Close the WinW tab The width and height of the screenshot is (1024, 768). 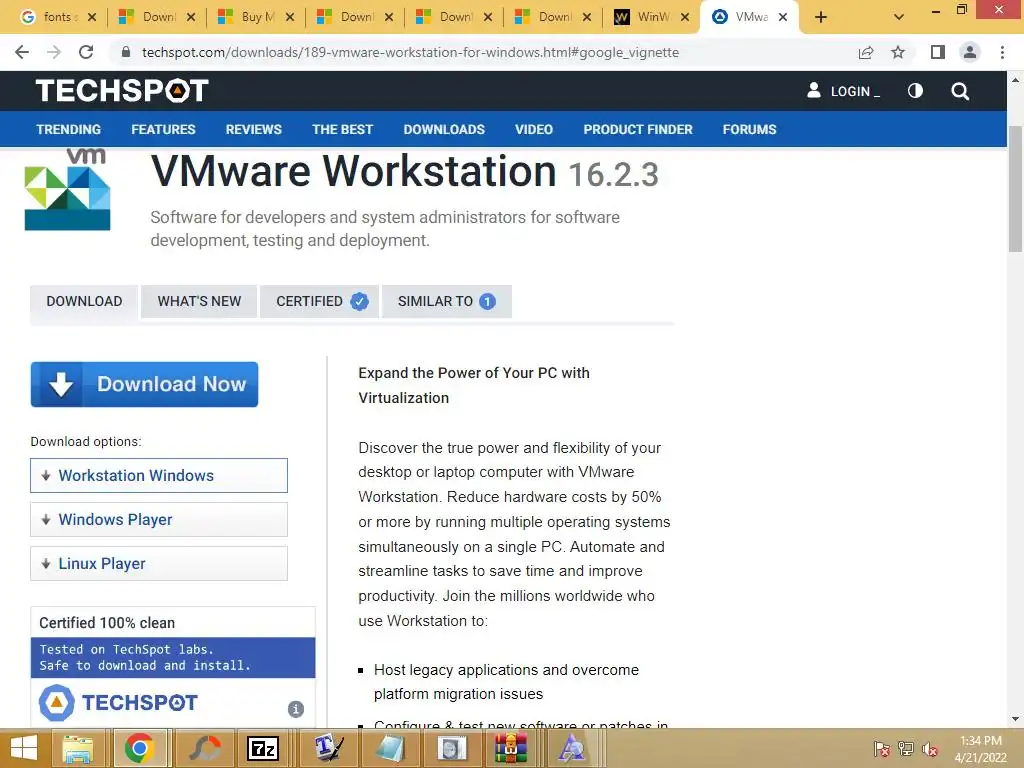coord(685,17)
